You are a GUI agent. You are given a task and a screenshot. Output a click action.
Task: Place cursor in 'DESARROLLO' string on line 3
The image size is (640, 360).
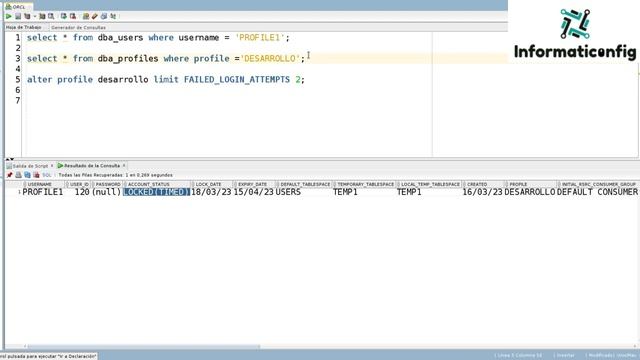click(x=270, y=58)
